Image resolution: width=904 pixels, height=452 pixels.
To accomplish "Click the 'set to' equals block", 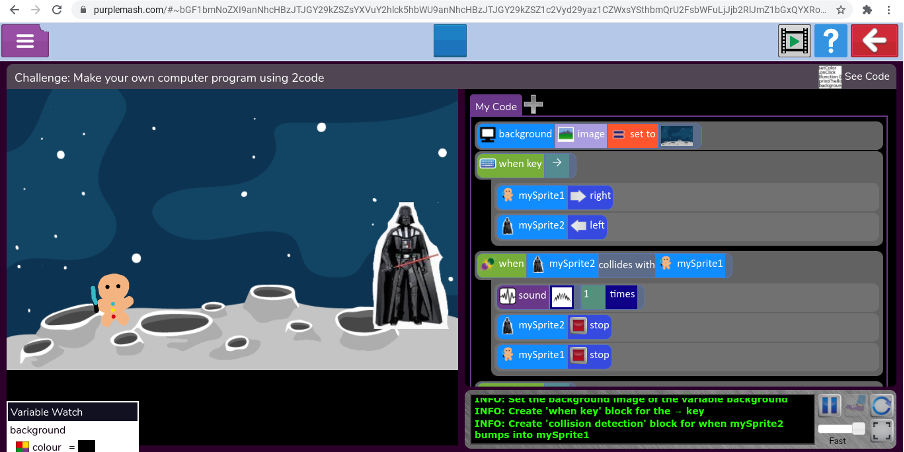I will 632,135.
